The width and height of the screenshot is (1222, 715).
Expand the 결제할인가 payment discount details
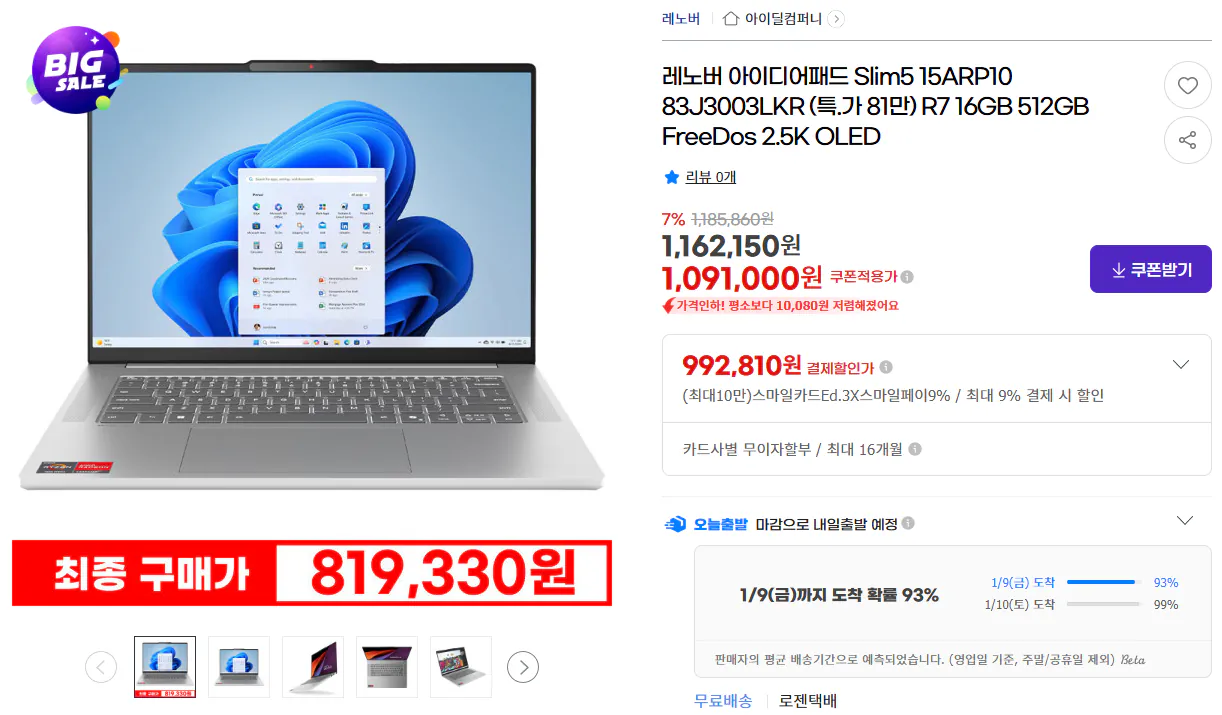point(1181,365)
